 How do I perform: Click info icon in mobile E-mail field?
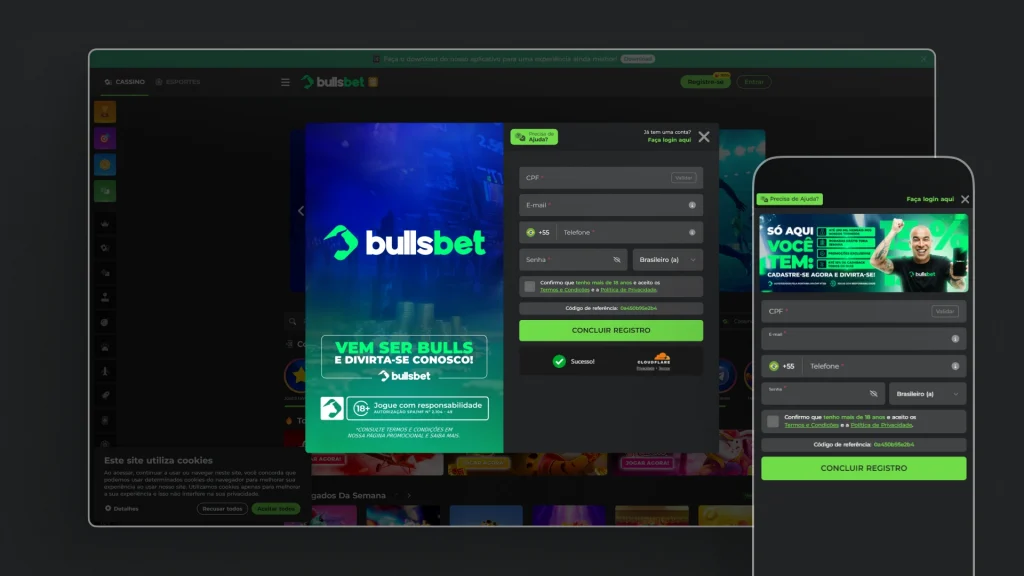tap(955, 339)
